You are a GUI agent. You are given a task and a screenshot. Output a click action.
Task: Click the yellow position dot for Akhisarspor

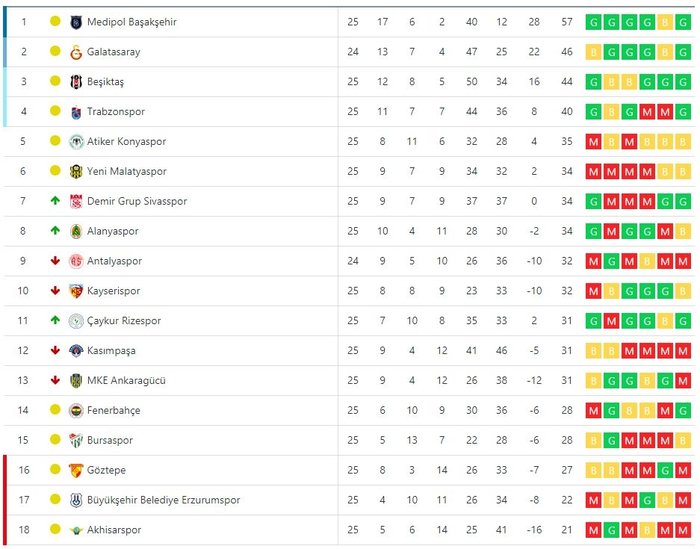[x=55, y=530]
